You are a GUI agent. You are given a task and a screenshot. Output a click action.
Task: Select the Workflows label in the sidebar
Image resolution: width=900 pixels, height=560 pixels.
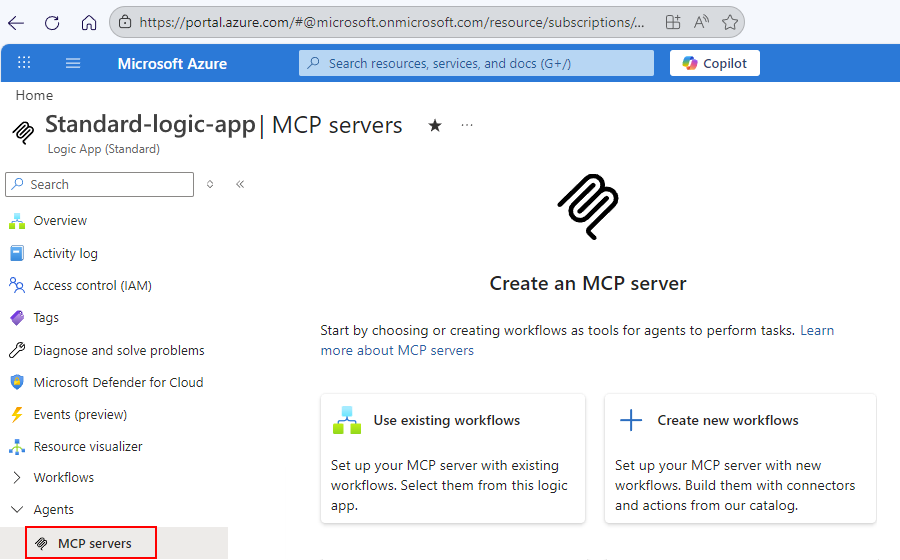pos(64,477)
